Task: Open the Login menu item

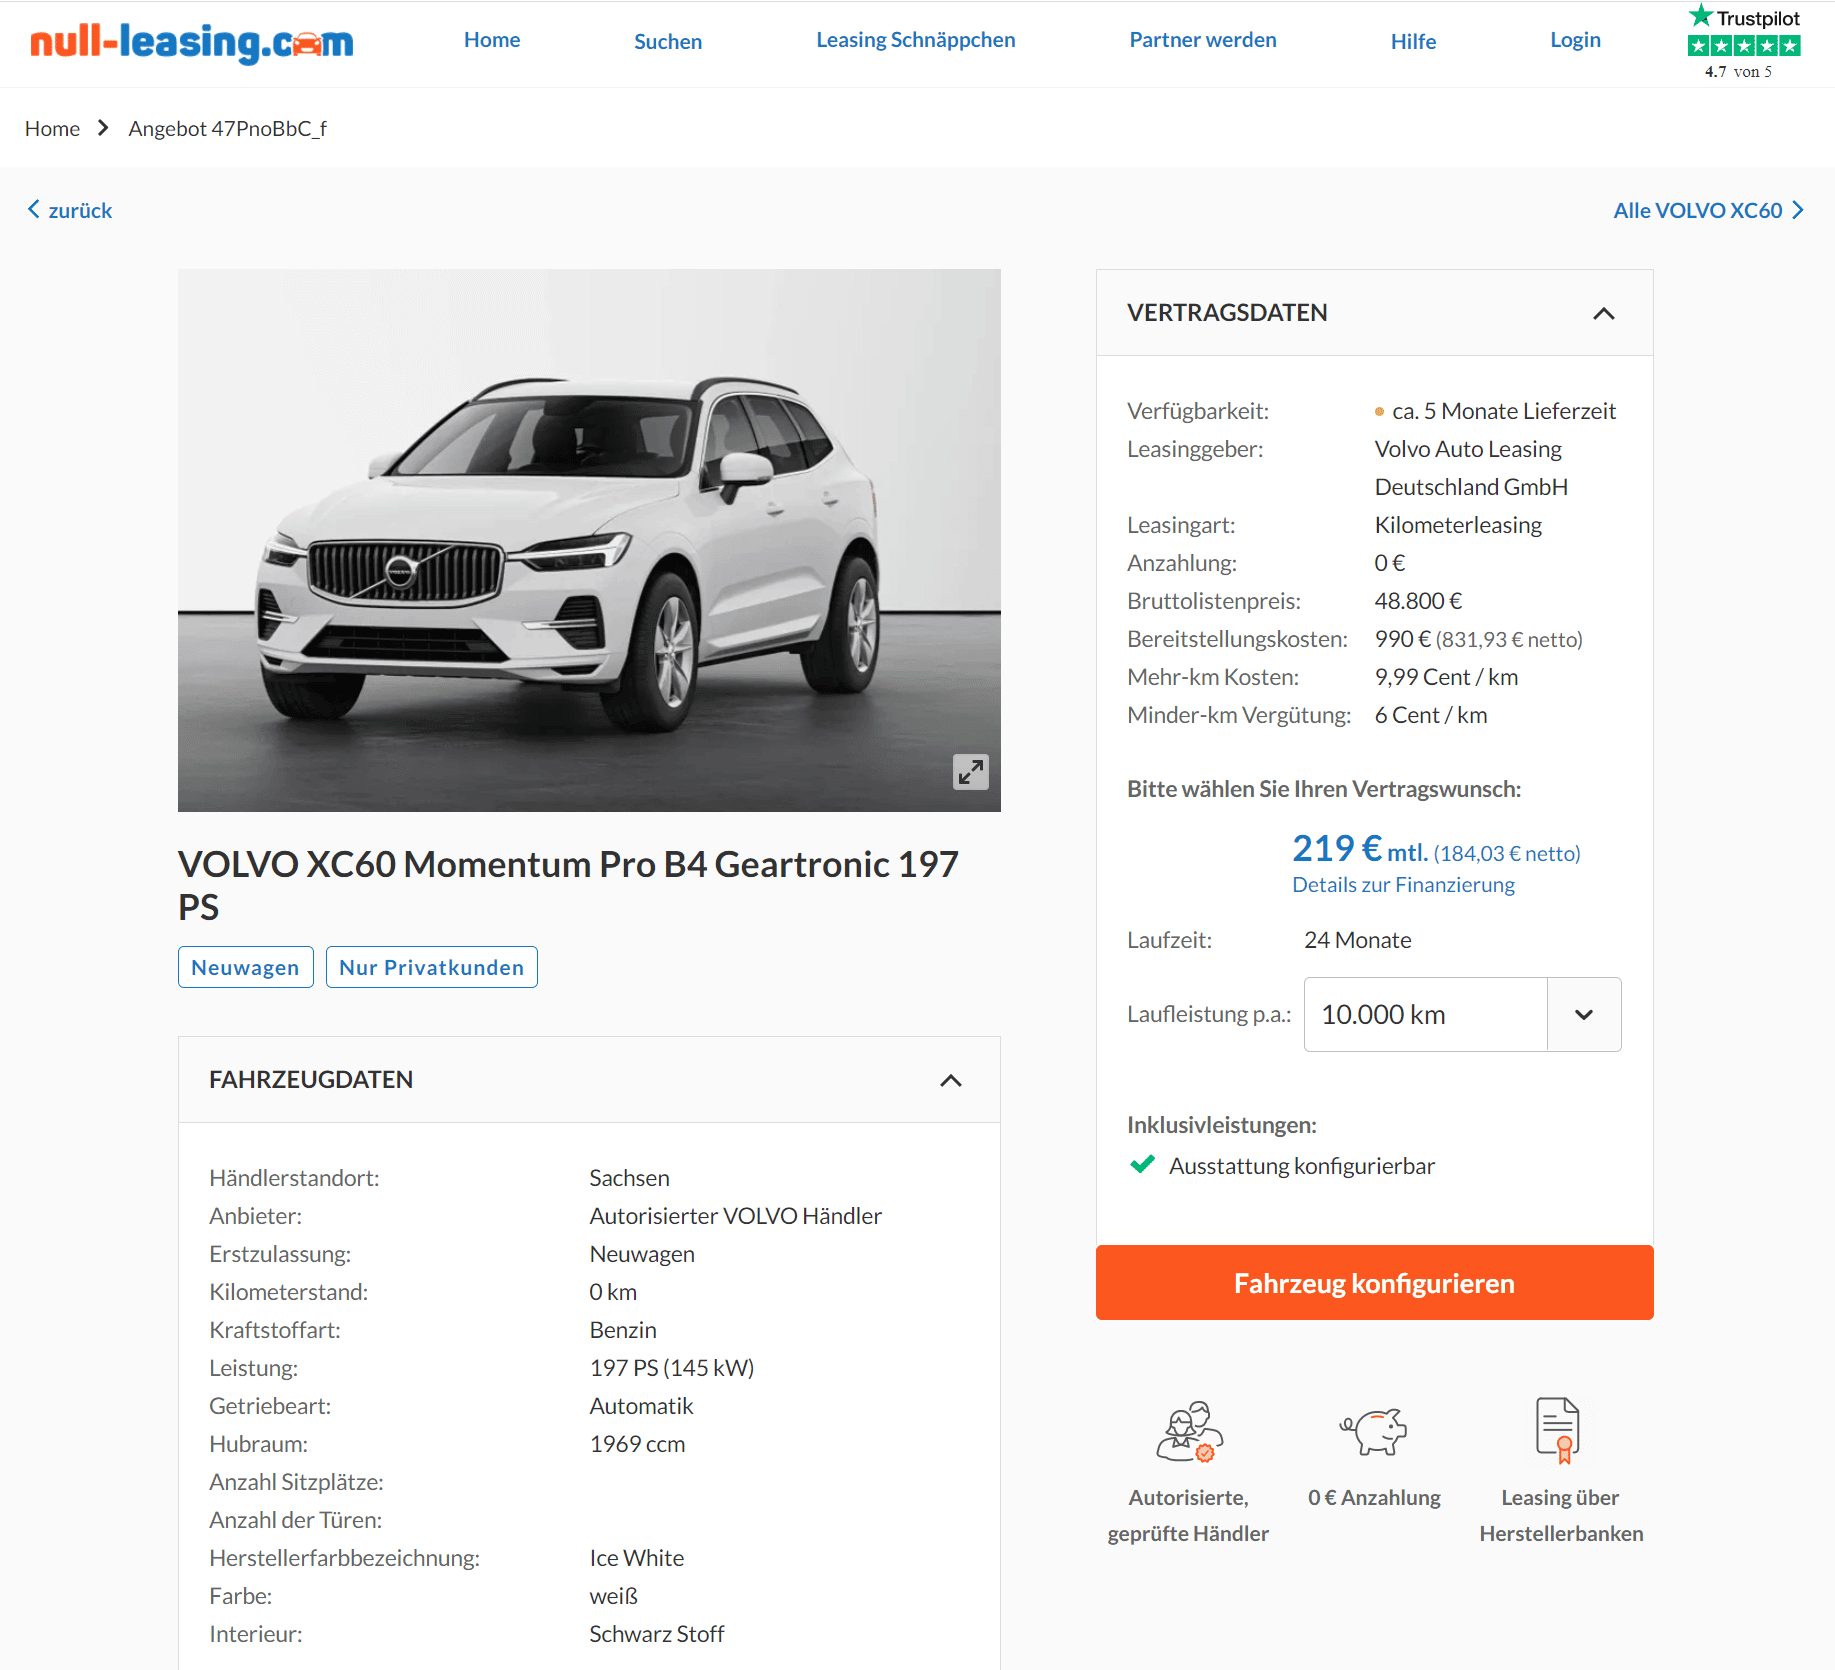Action: click(1575, 40)
